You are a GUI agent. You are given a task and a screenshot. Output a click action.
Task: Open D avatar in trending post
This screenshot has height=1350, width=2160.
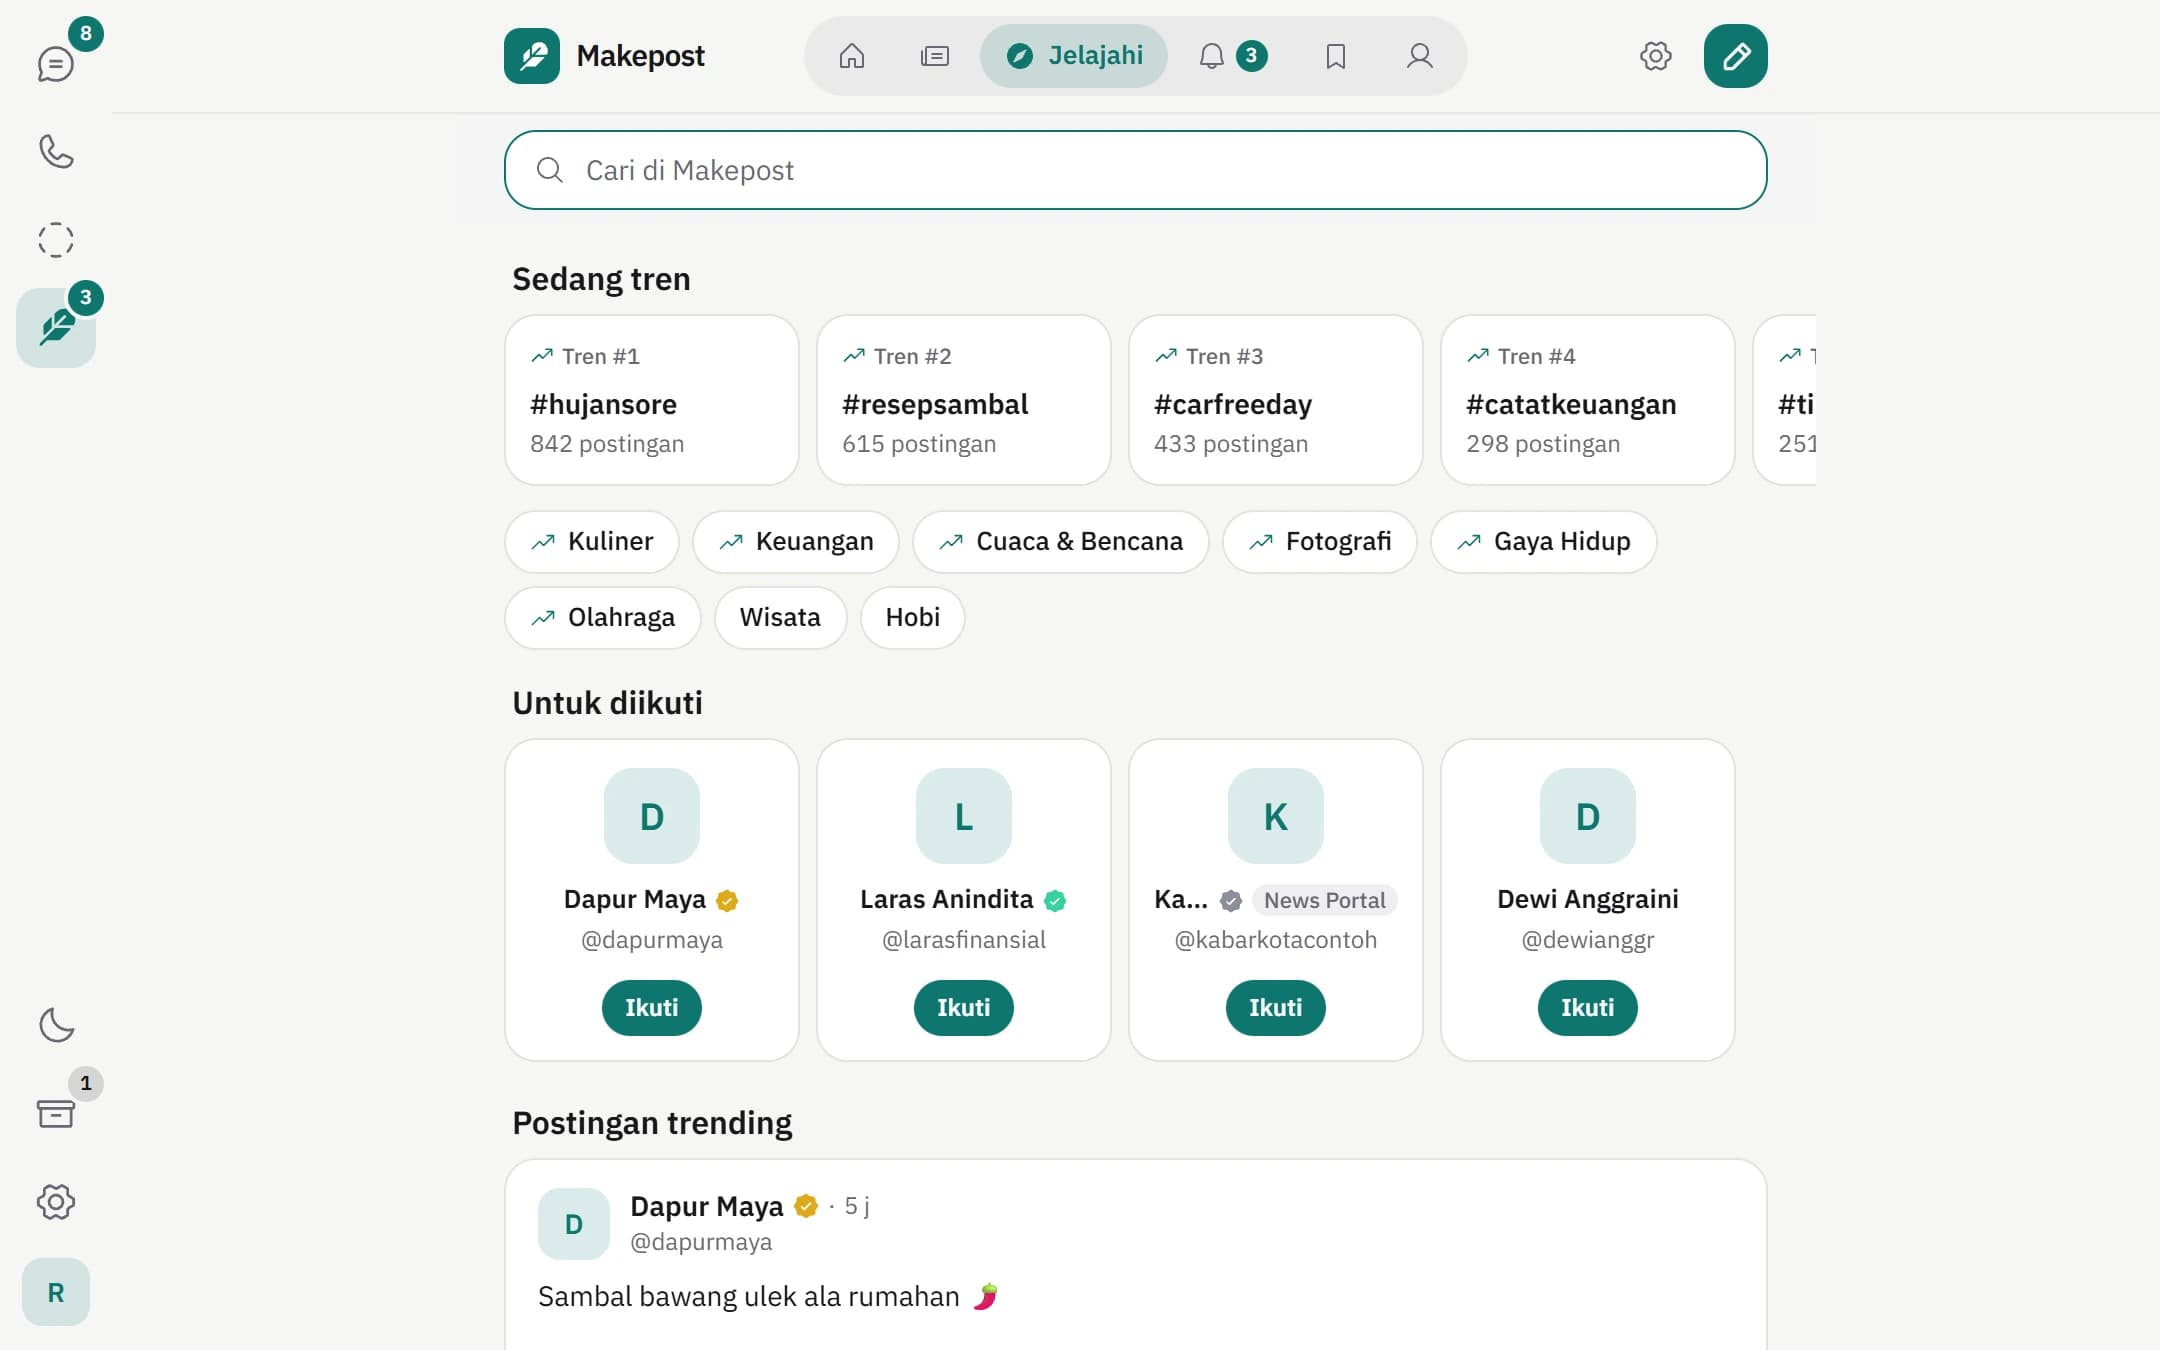[x=574, y=1224]
